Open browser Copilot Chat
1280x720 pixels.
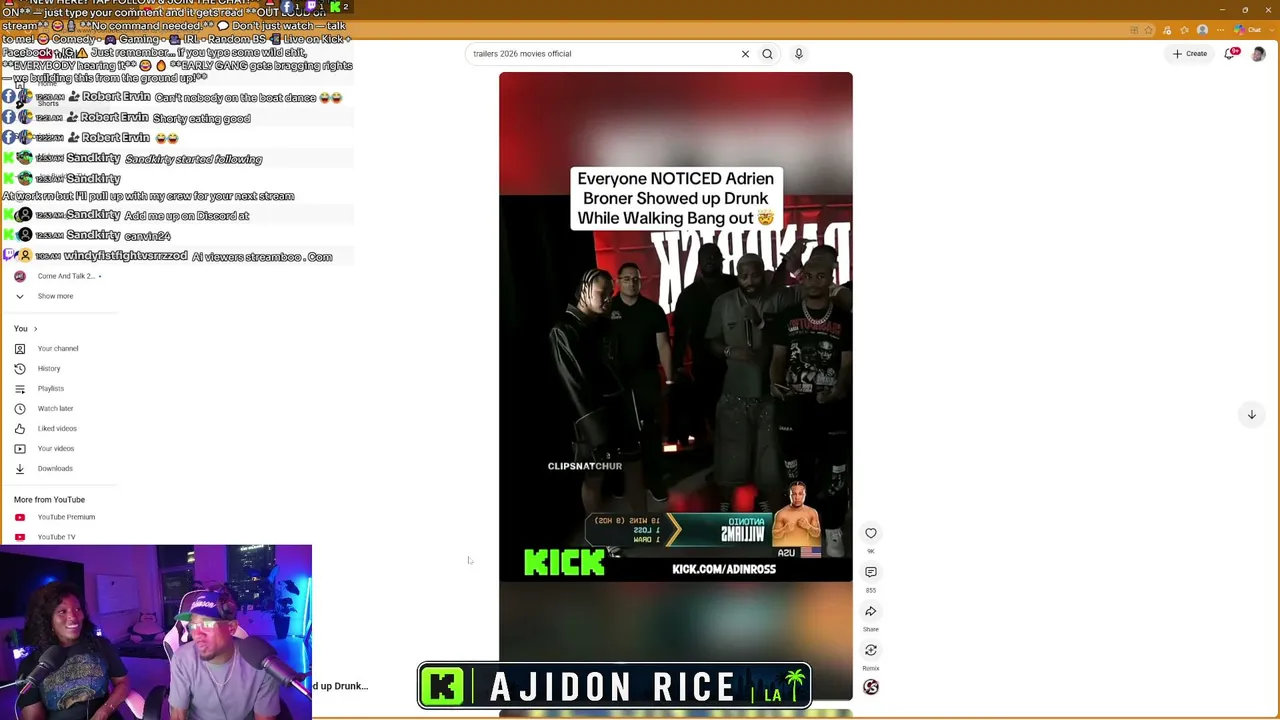point(1247,30)
